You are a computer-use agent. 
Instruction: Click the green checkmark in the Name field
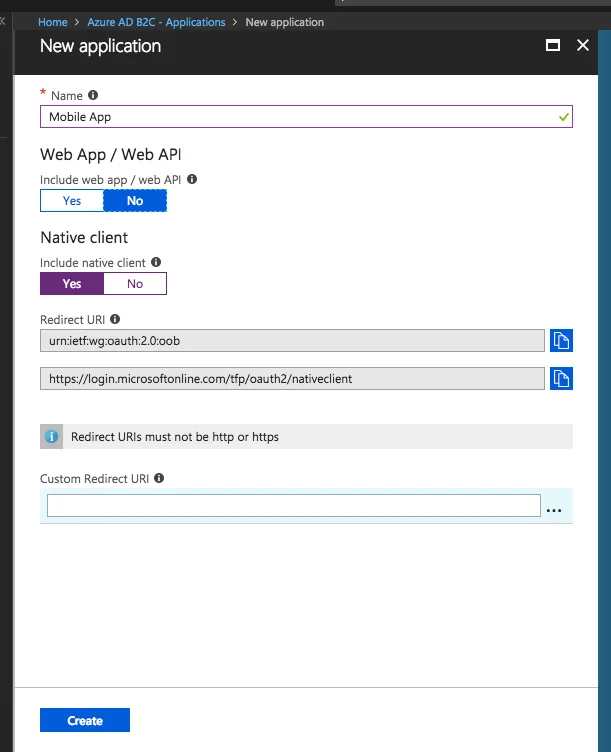click(x=564, y=117)
